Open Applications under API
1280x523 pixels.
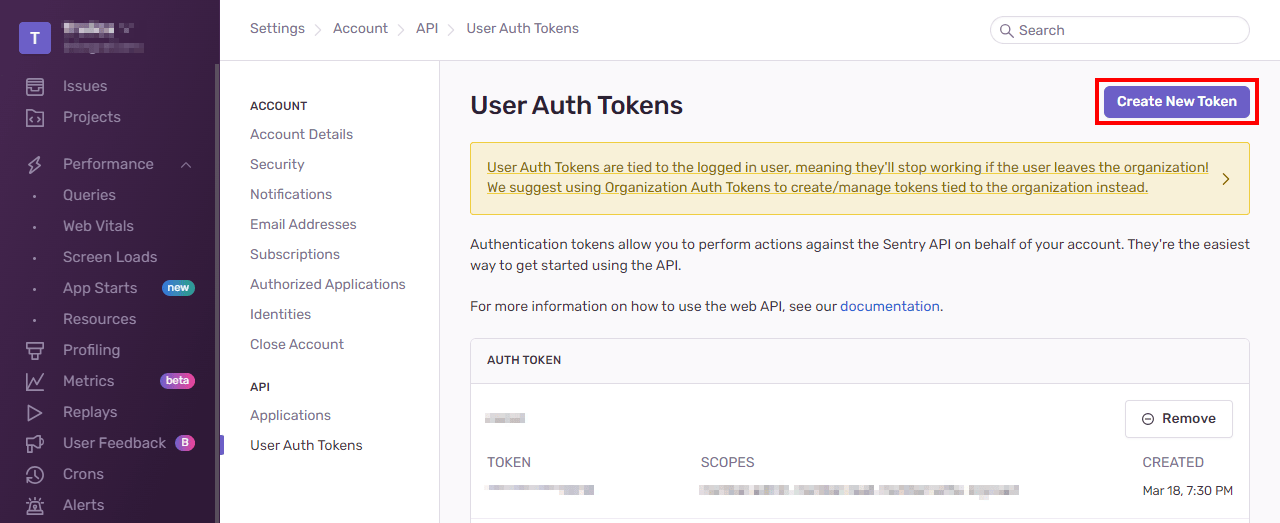click(x=290, y=415)
